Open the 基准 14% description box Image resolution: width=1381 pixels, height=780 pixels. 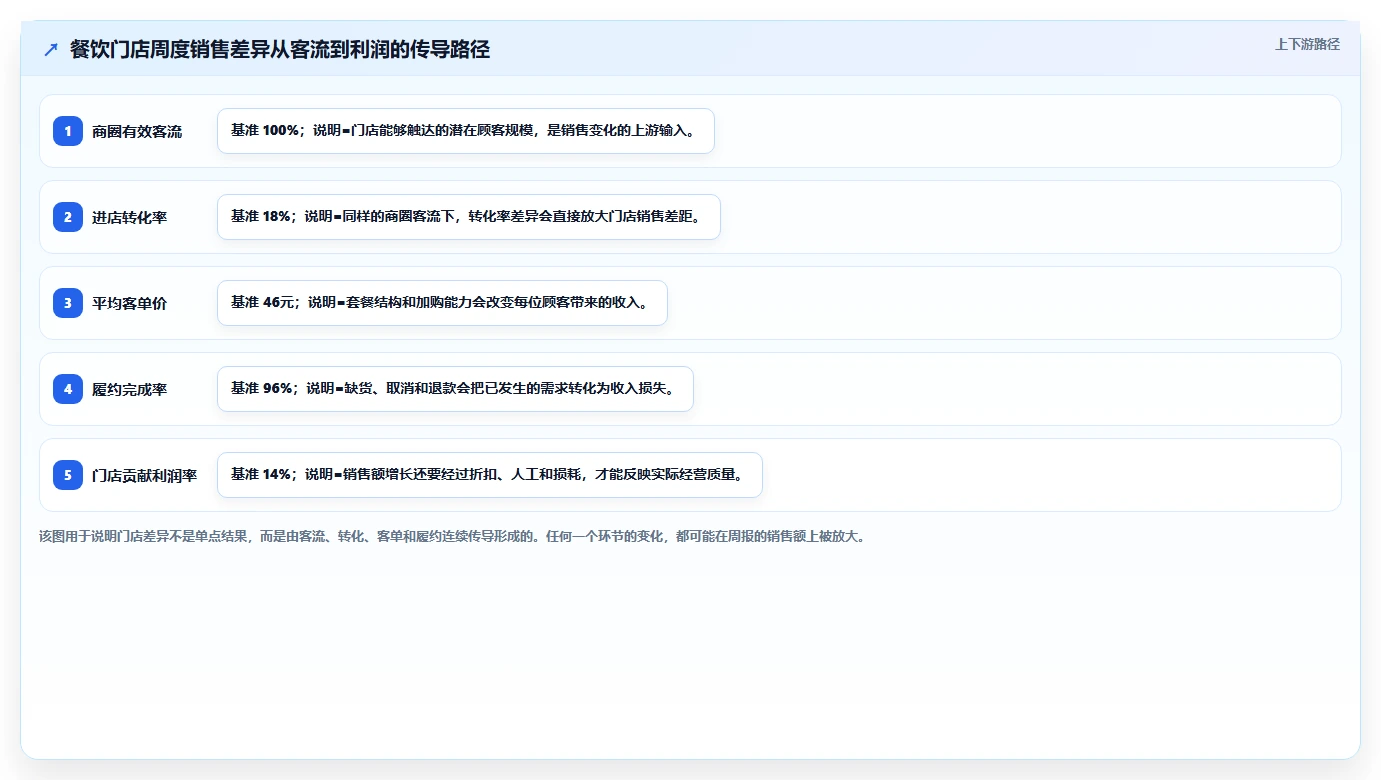click(490, 475)
